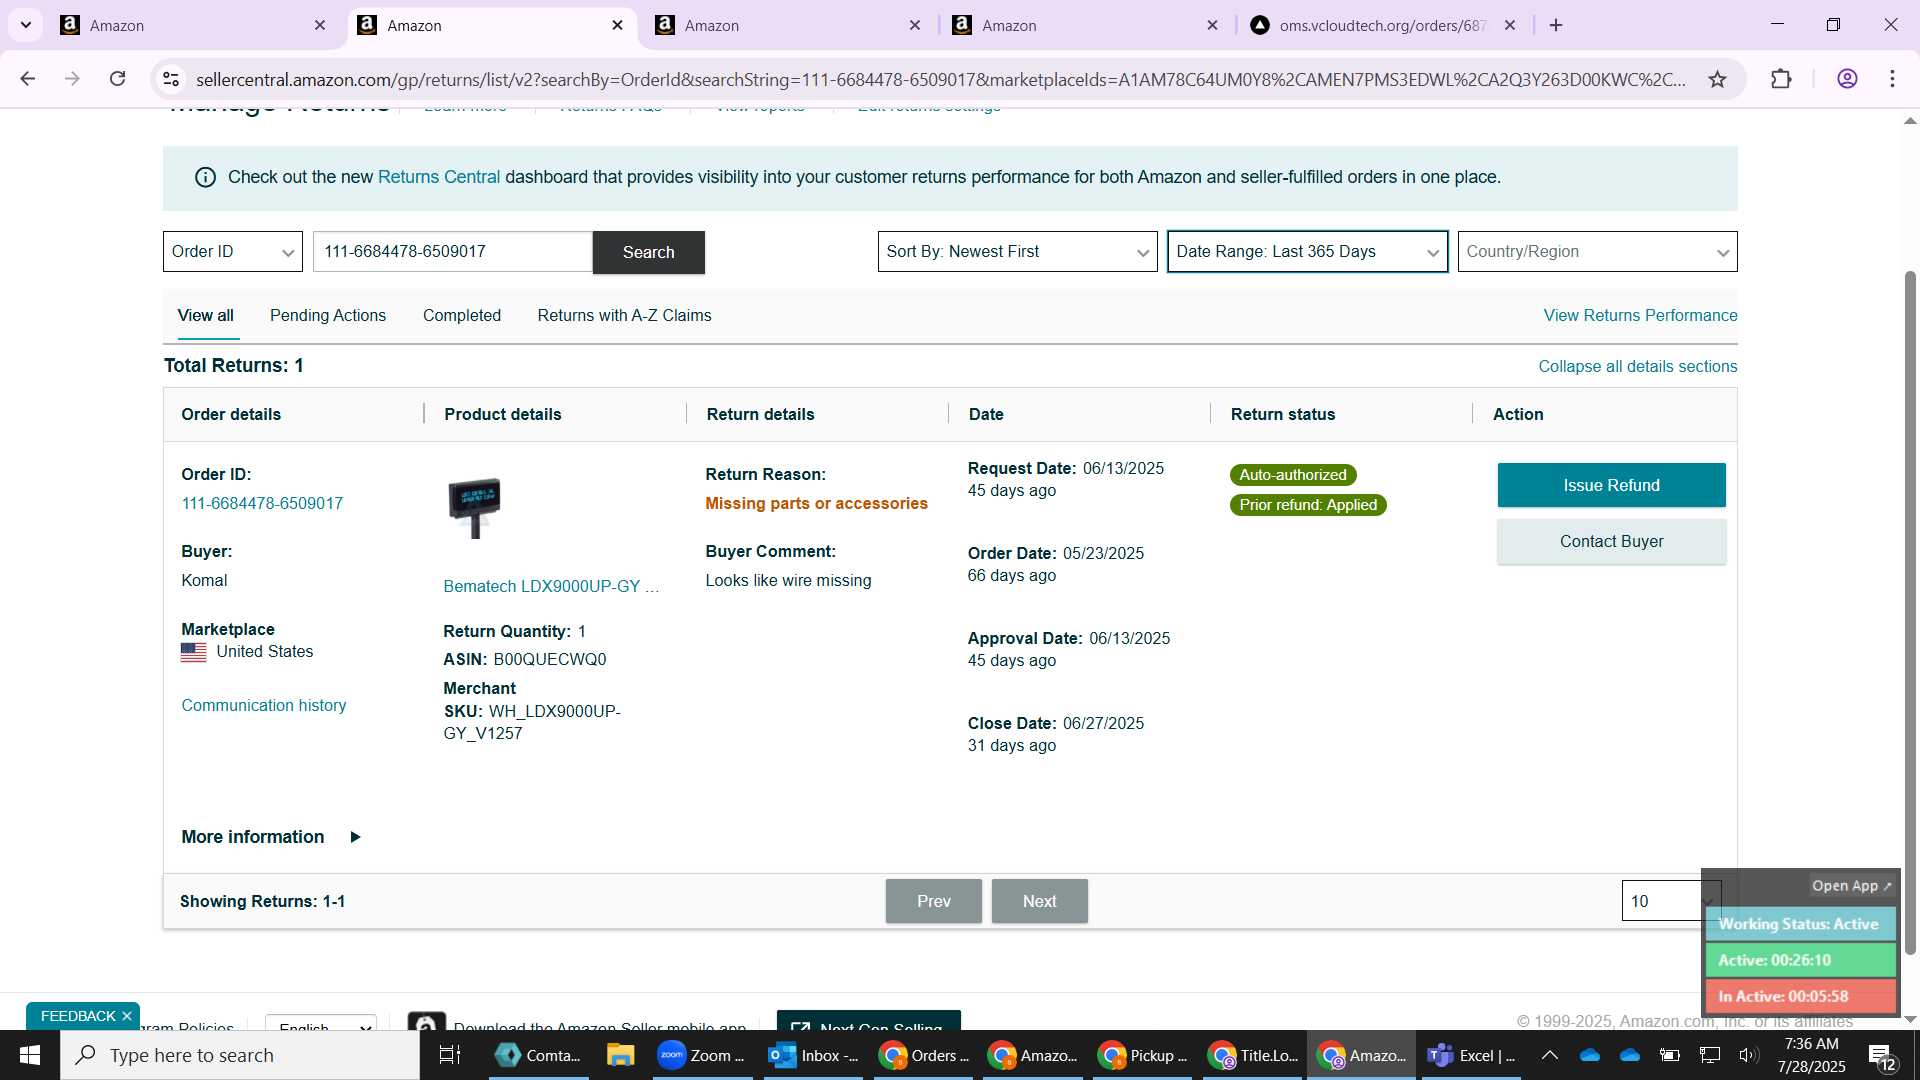The image size is (1920, 1080).
Task: Open the Chrome profile avatar icon
Action: (1847, 79)
